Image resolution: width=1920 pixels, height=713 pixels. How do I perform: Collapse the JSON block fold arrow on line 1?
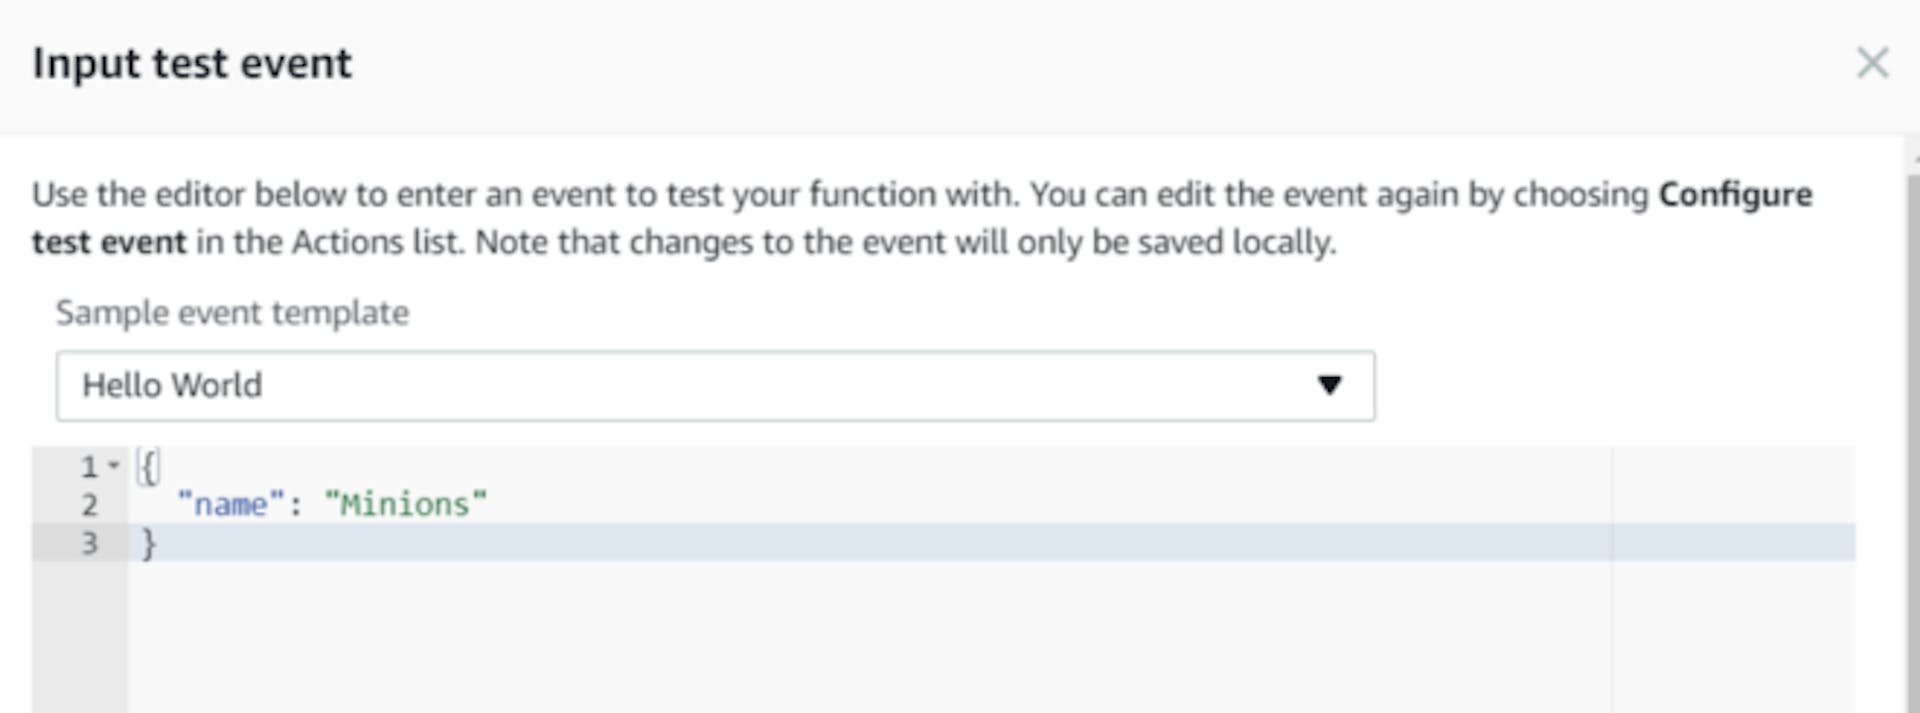[x=114, y=465]
